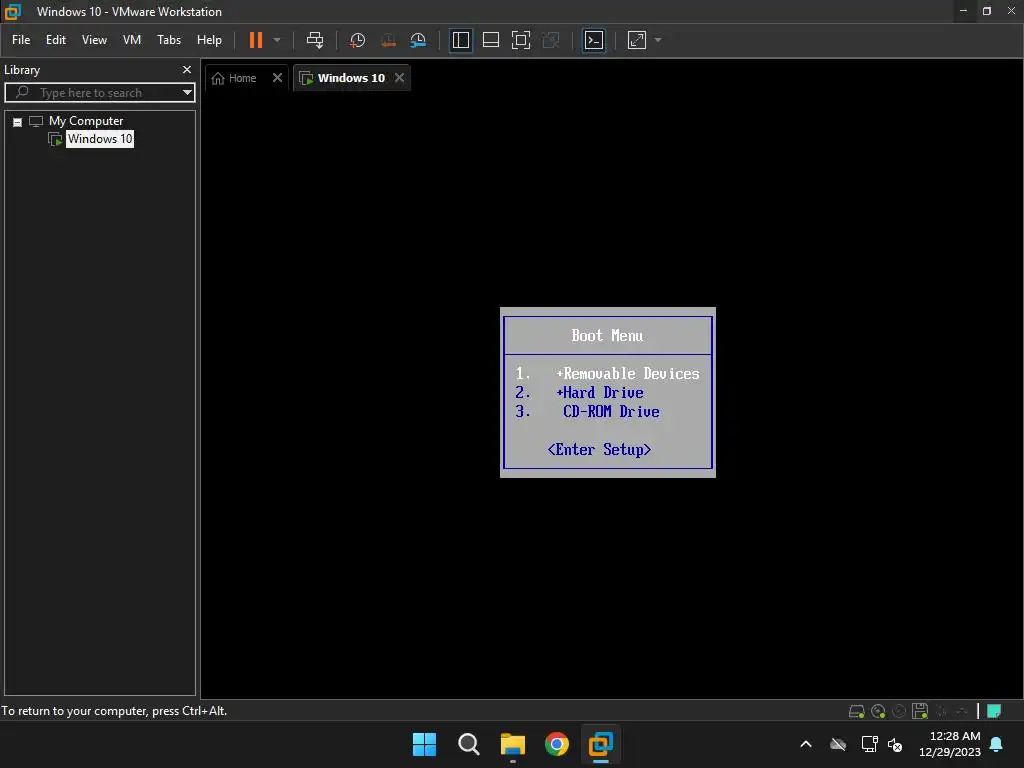The height and width of the screenshot is (768, 1024).
Task: Open Google Chrome from taskbar
Action: (x=557, y=744)
